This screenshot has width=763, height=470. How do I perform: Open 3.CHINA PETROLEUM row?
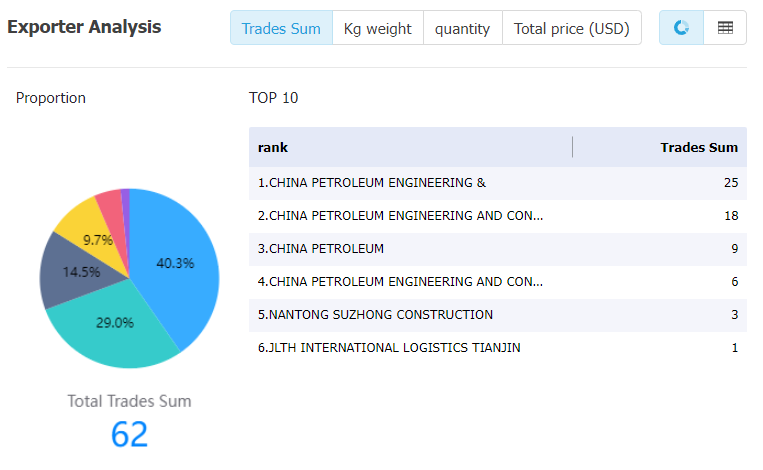(498, 249)
